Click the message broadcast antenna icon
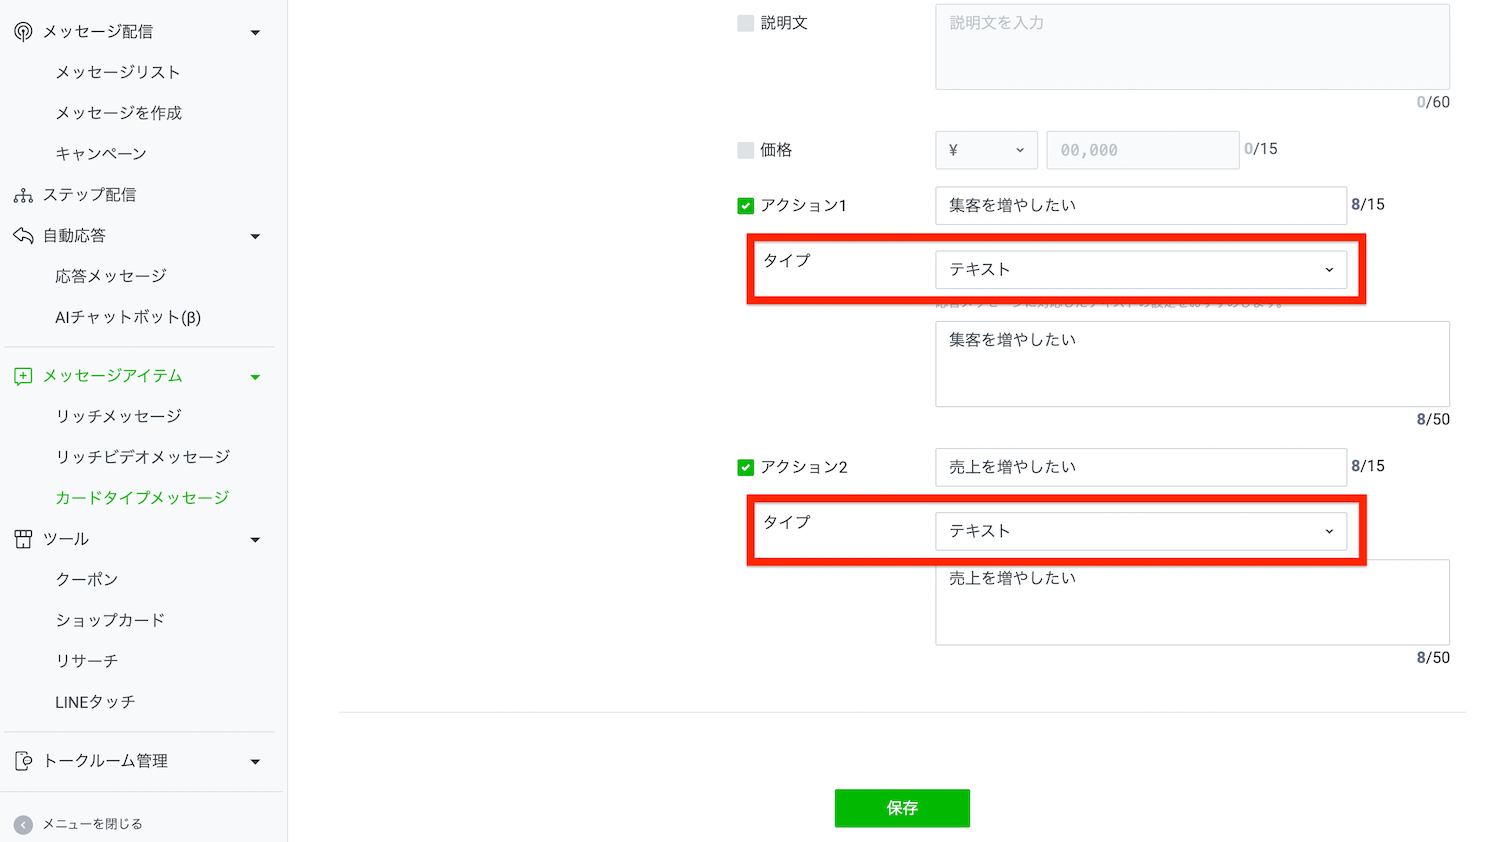 [23, 32]
